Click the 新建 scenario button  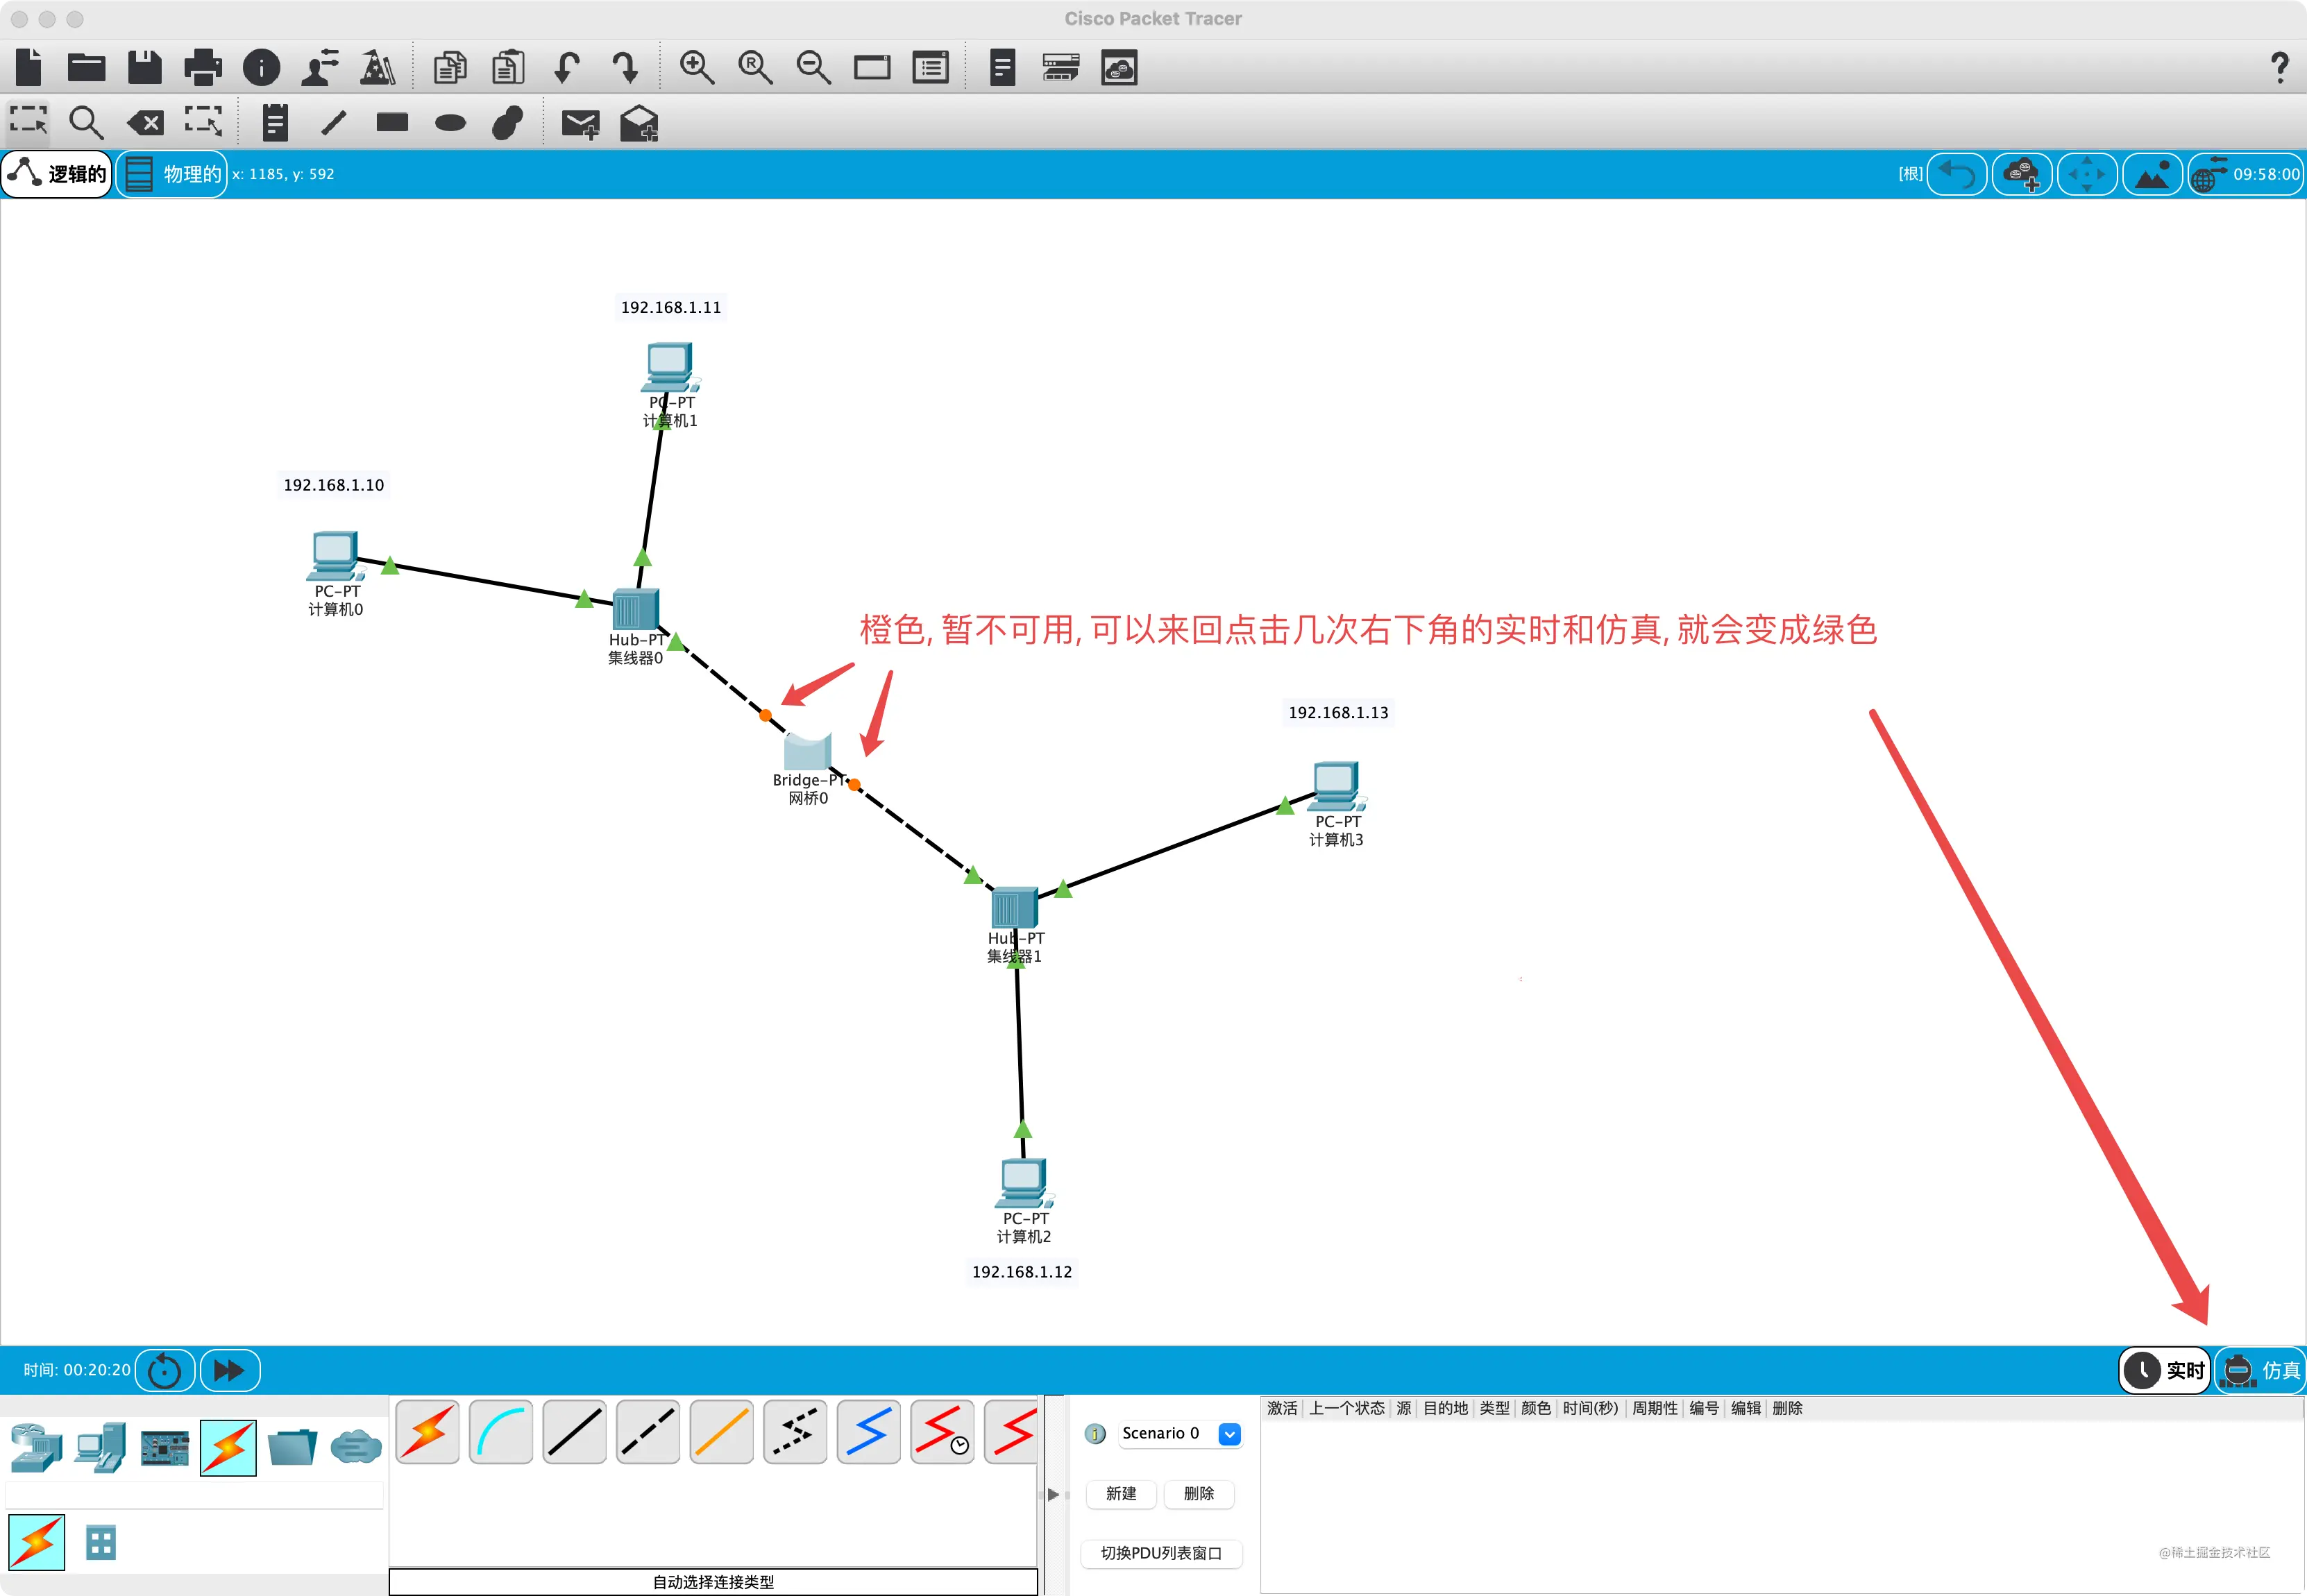tap(1121, 1494)
